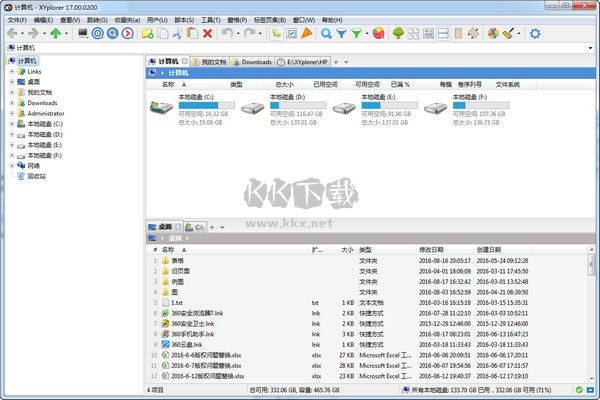Open the 帮助(H) menu

pyautogui.click(x=332, y=20)
